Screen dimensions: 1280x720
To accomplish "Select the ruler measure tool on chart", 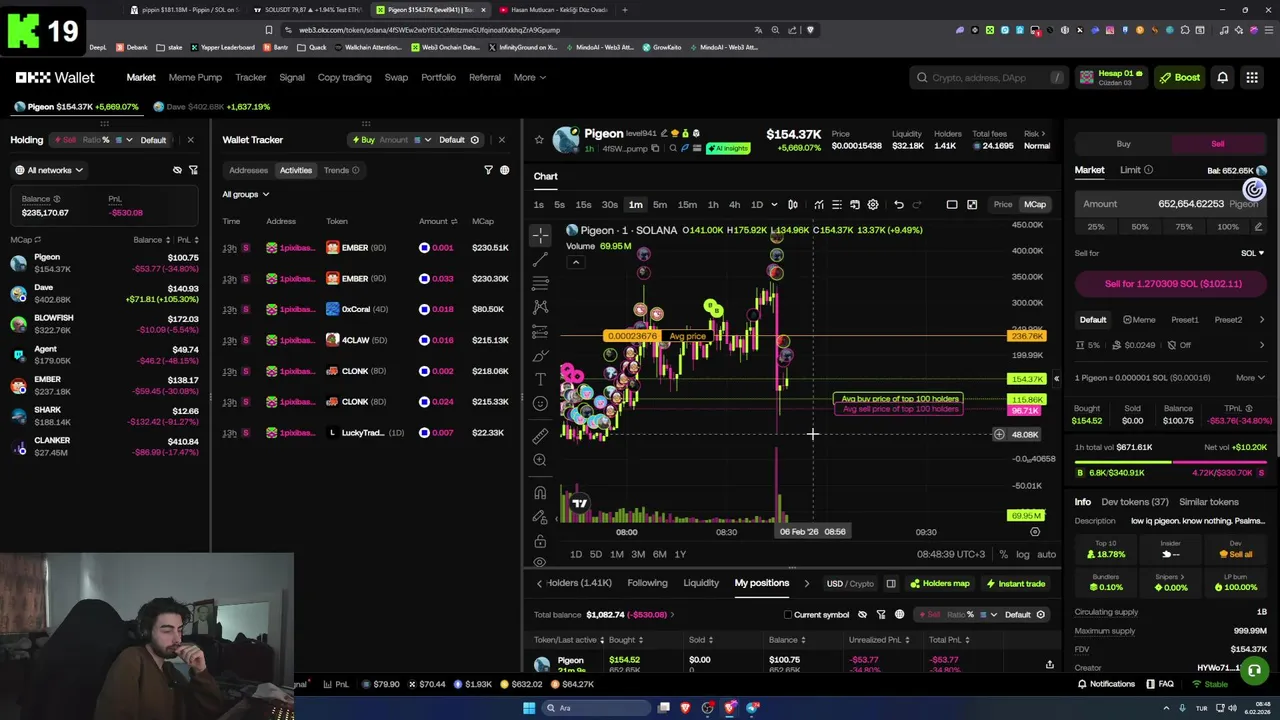I will pyautogui.click(x=540, y=436).
